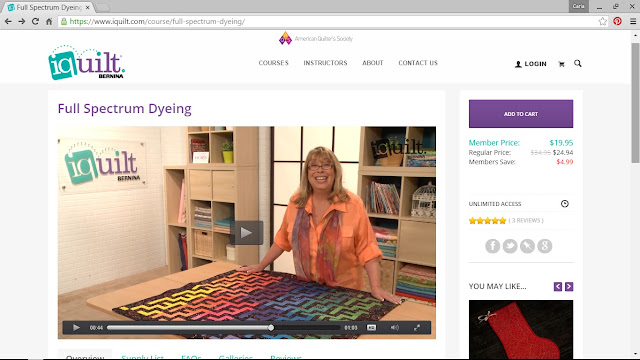Image resolution: width=640 pixels, height=360 pixels.
Task: Share course on Facebook
Action: (493, 246)
